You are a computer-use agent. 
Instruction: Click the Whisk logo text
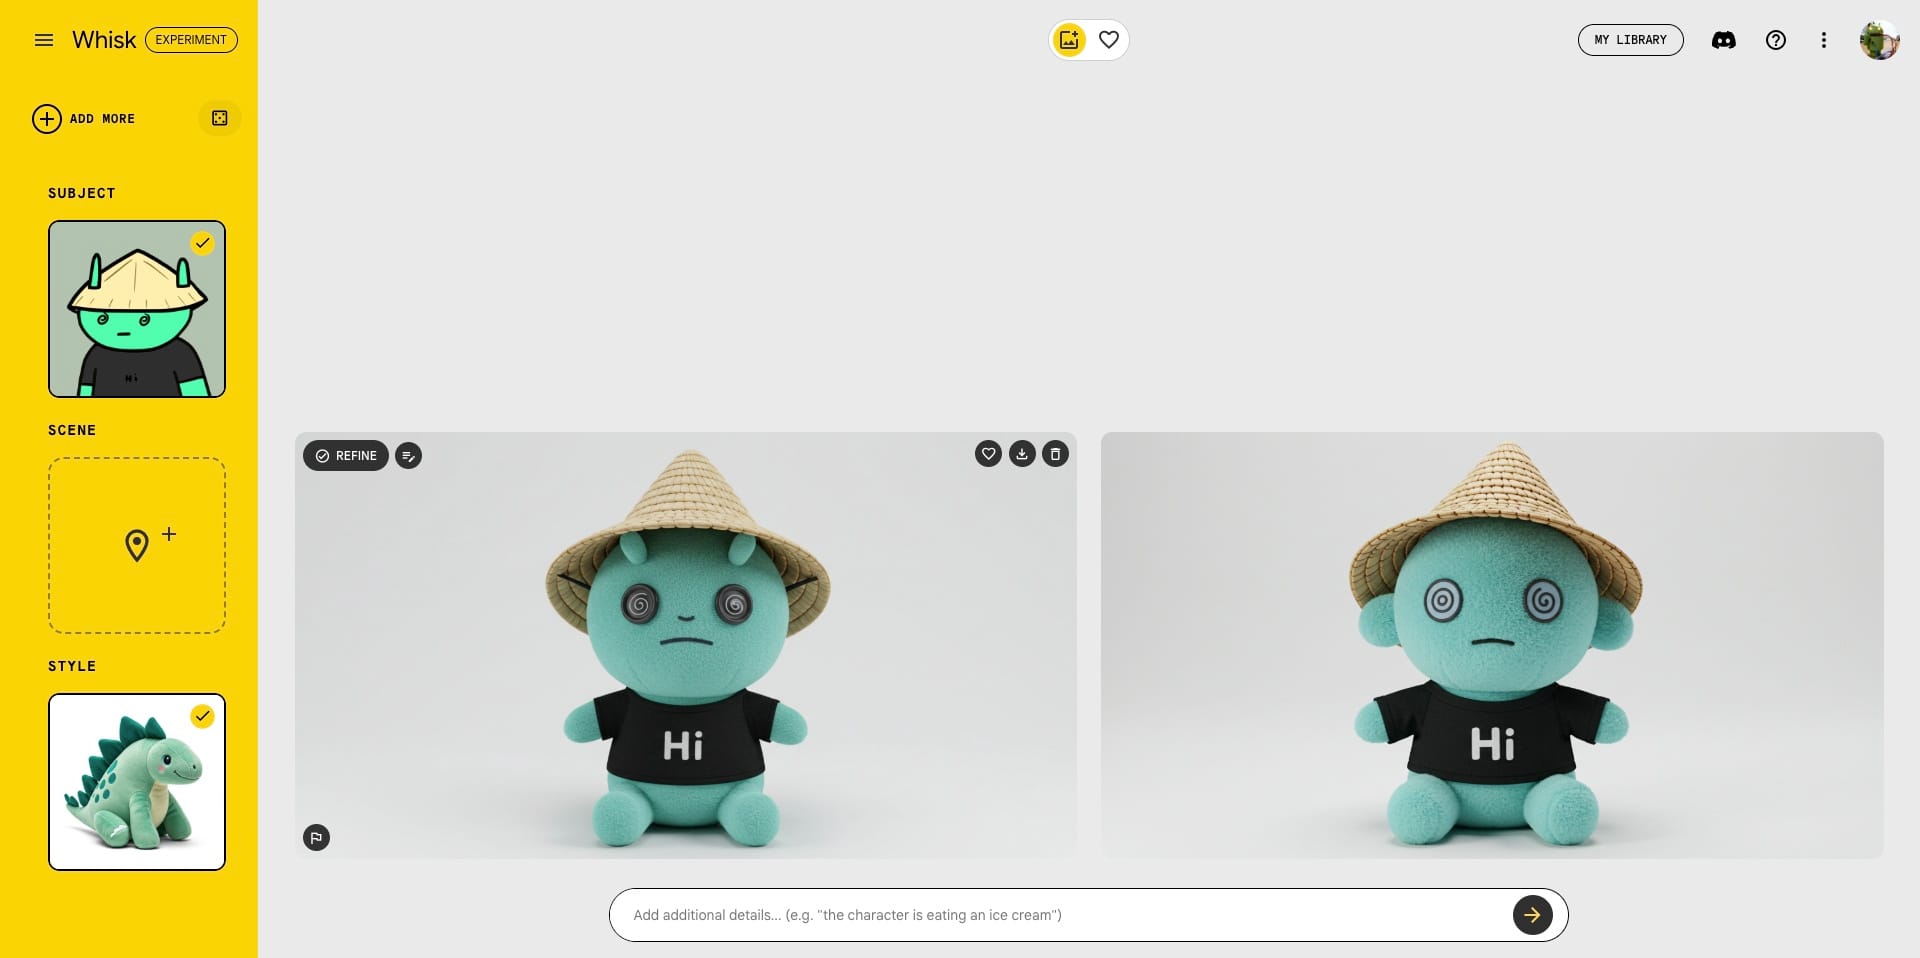click(104, 40)
